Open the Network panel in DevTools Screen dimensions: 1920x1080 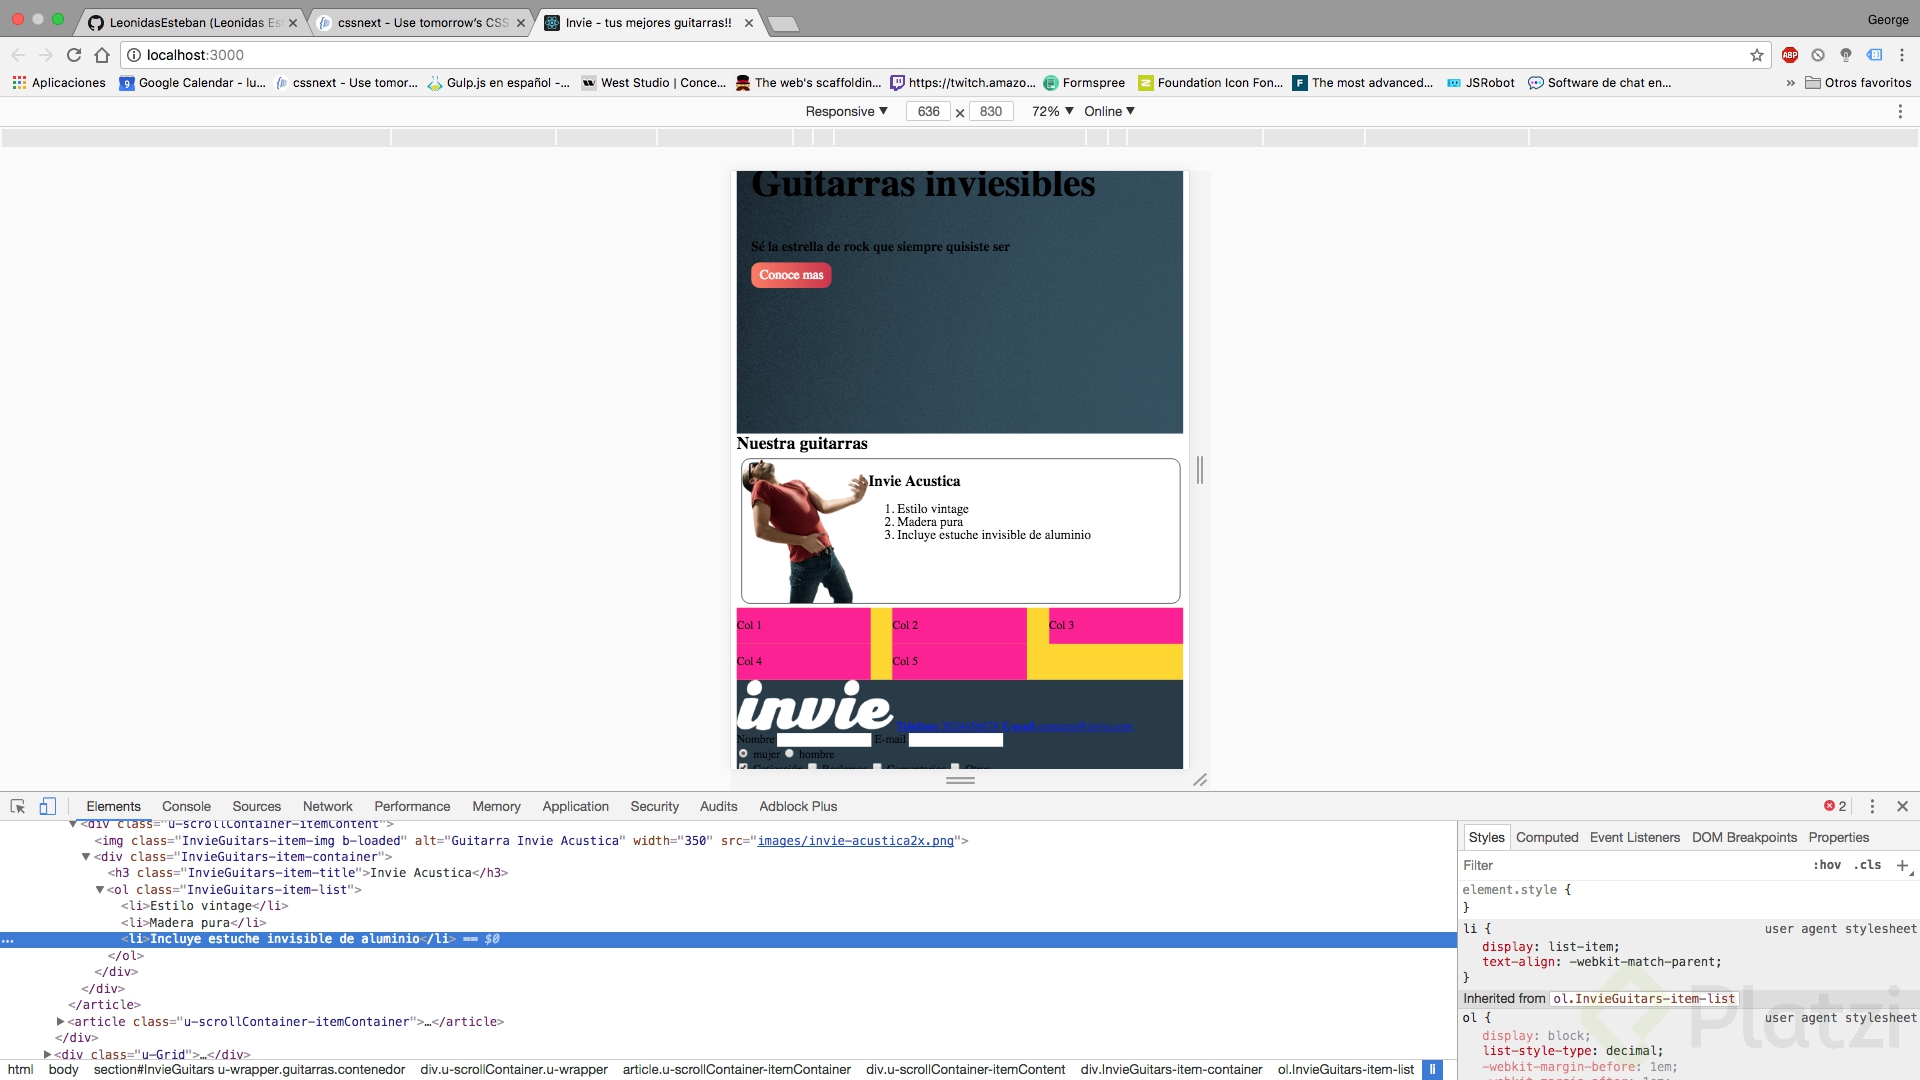pyautogui.click(x=327, y=806)
